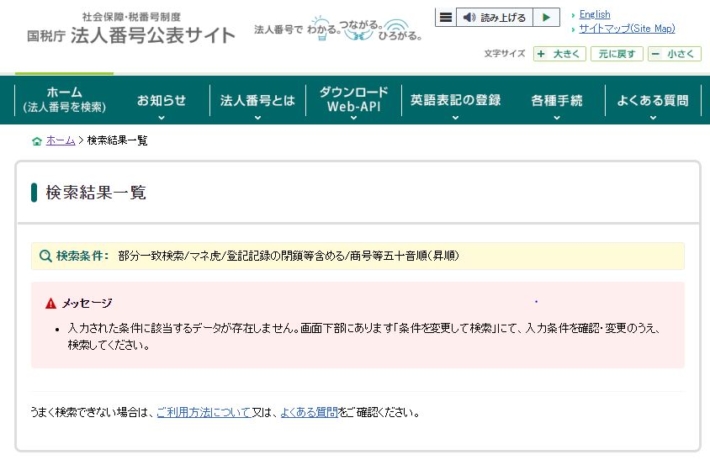Expand the chevron under よくある質問 menu
This screenshot has width=710, height=460.
click(x=653, y=118)
